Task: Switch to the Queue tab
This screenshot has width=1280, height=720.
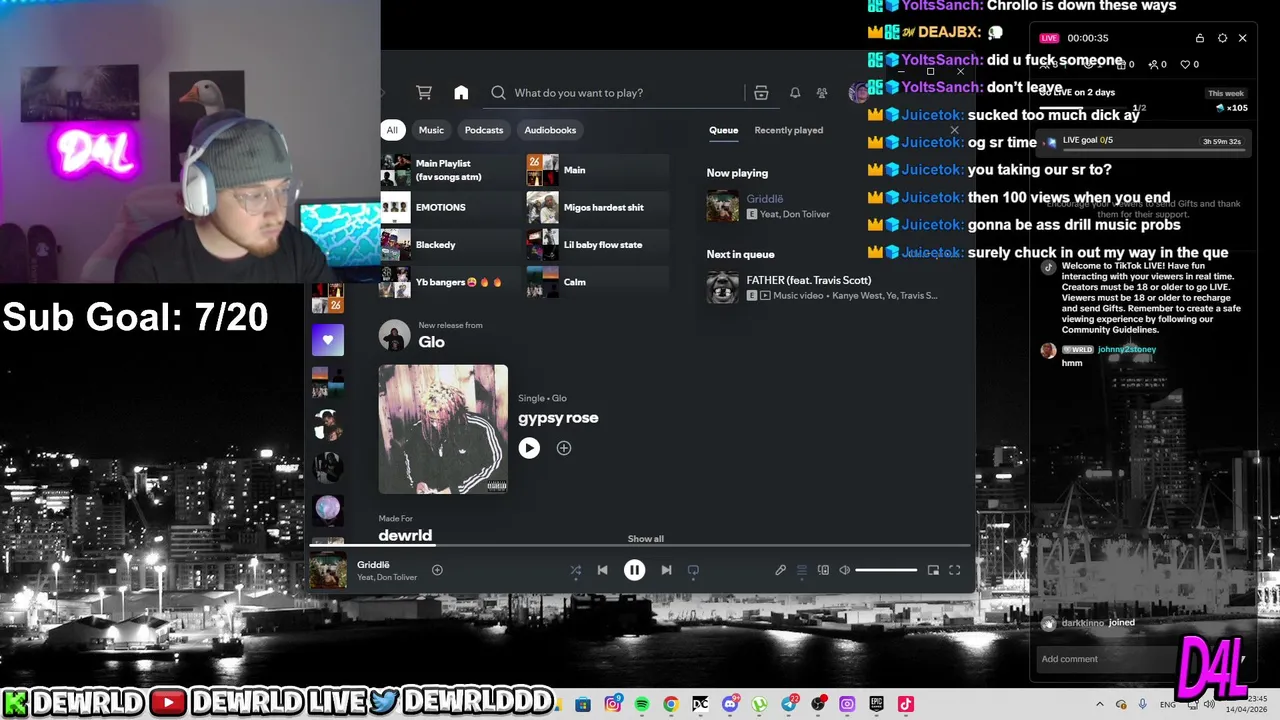Action: 724,130
